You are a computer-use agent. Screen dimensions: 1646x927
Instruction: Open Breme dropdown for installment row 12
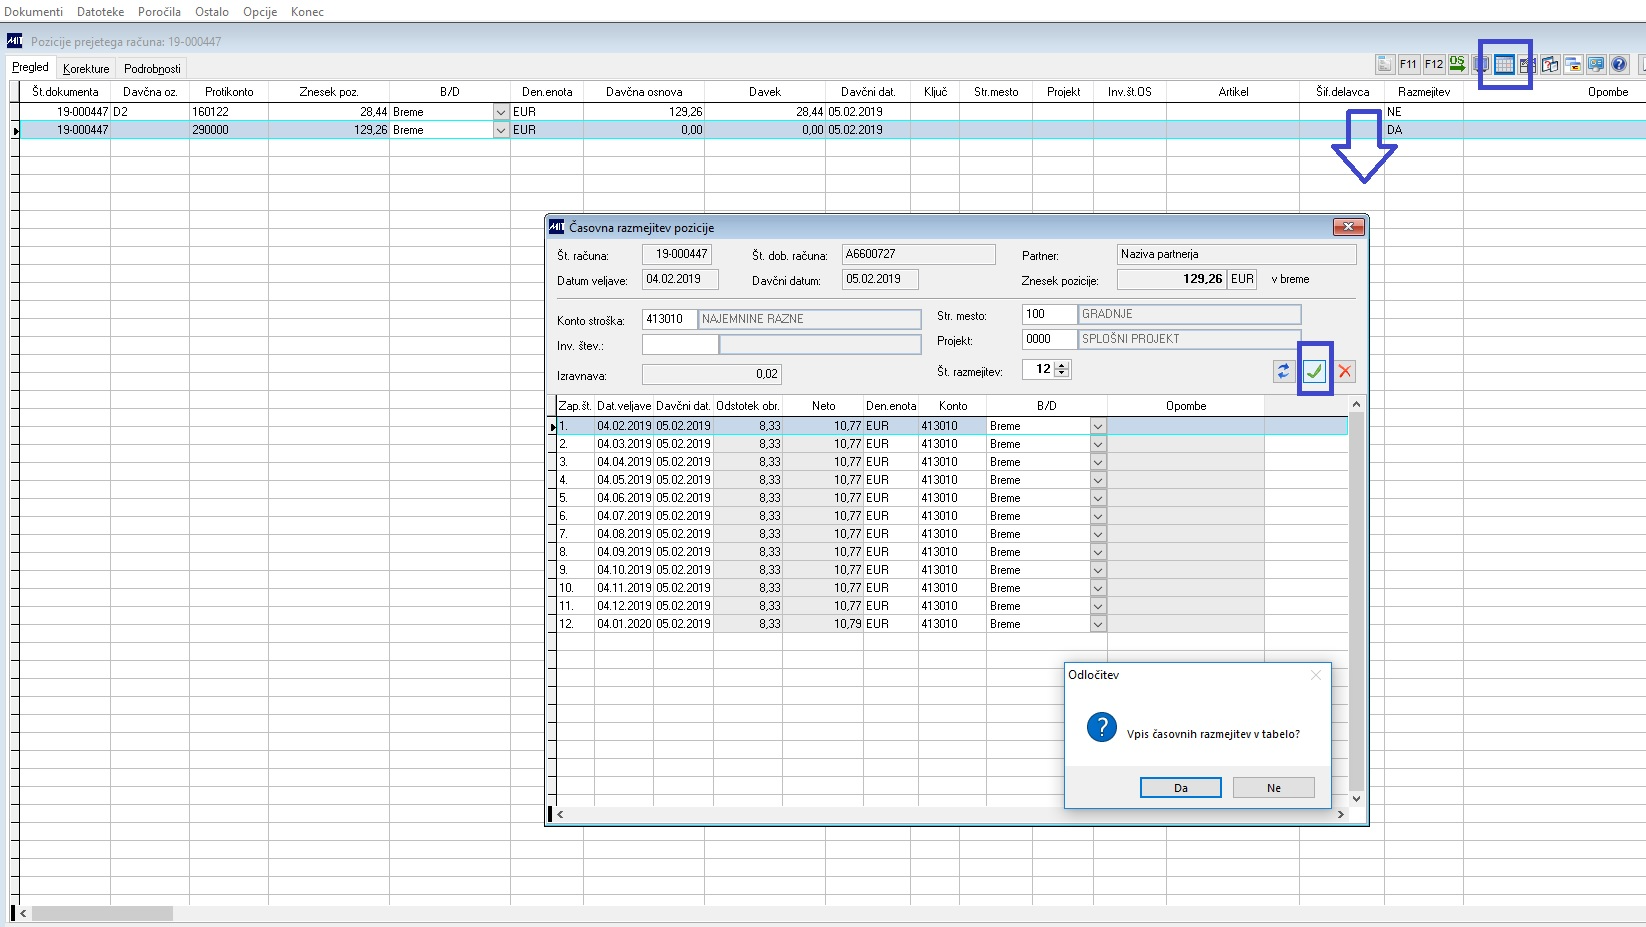tap(1098, 624)
